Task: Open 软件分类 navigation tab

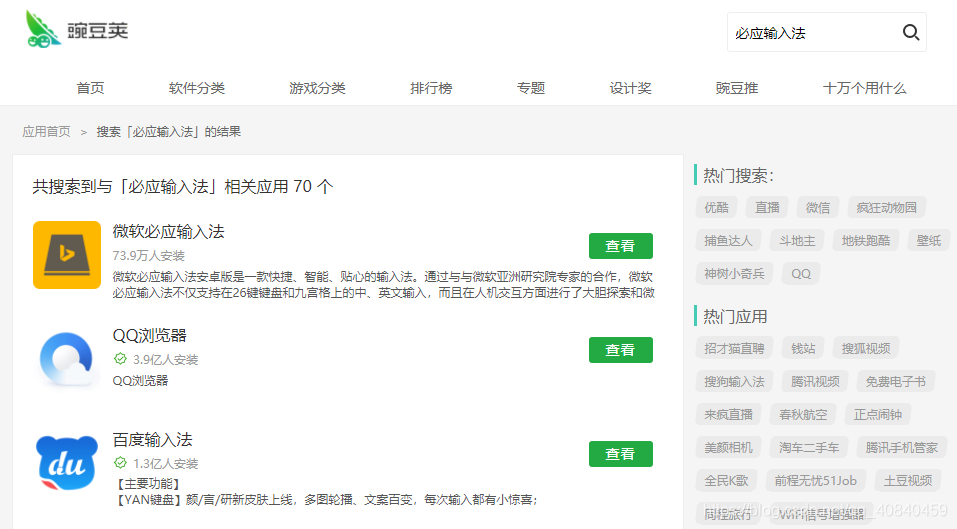Action: coord(197,88)
